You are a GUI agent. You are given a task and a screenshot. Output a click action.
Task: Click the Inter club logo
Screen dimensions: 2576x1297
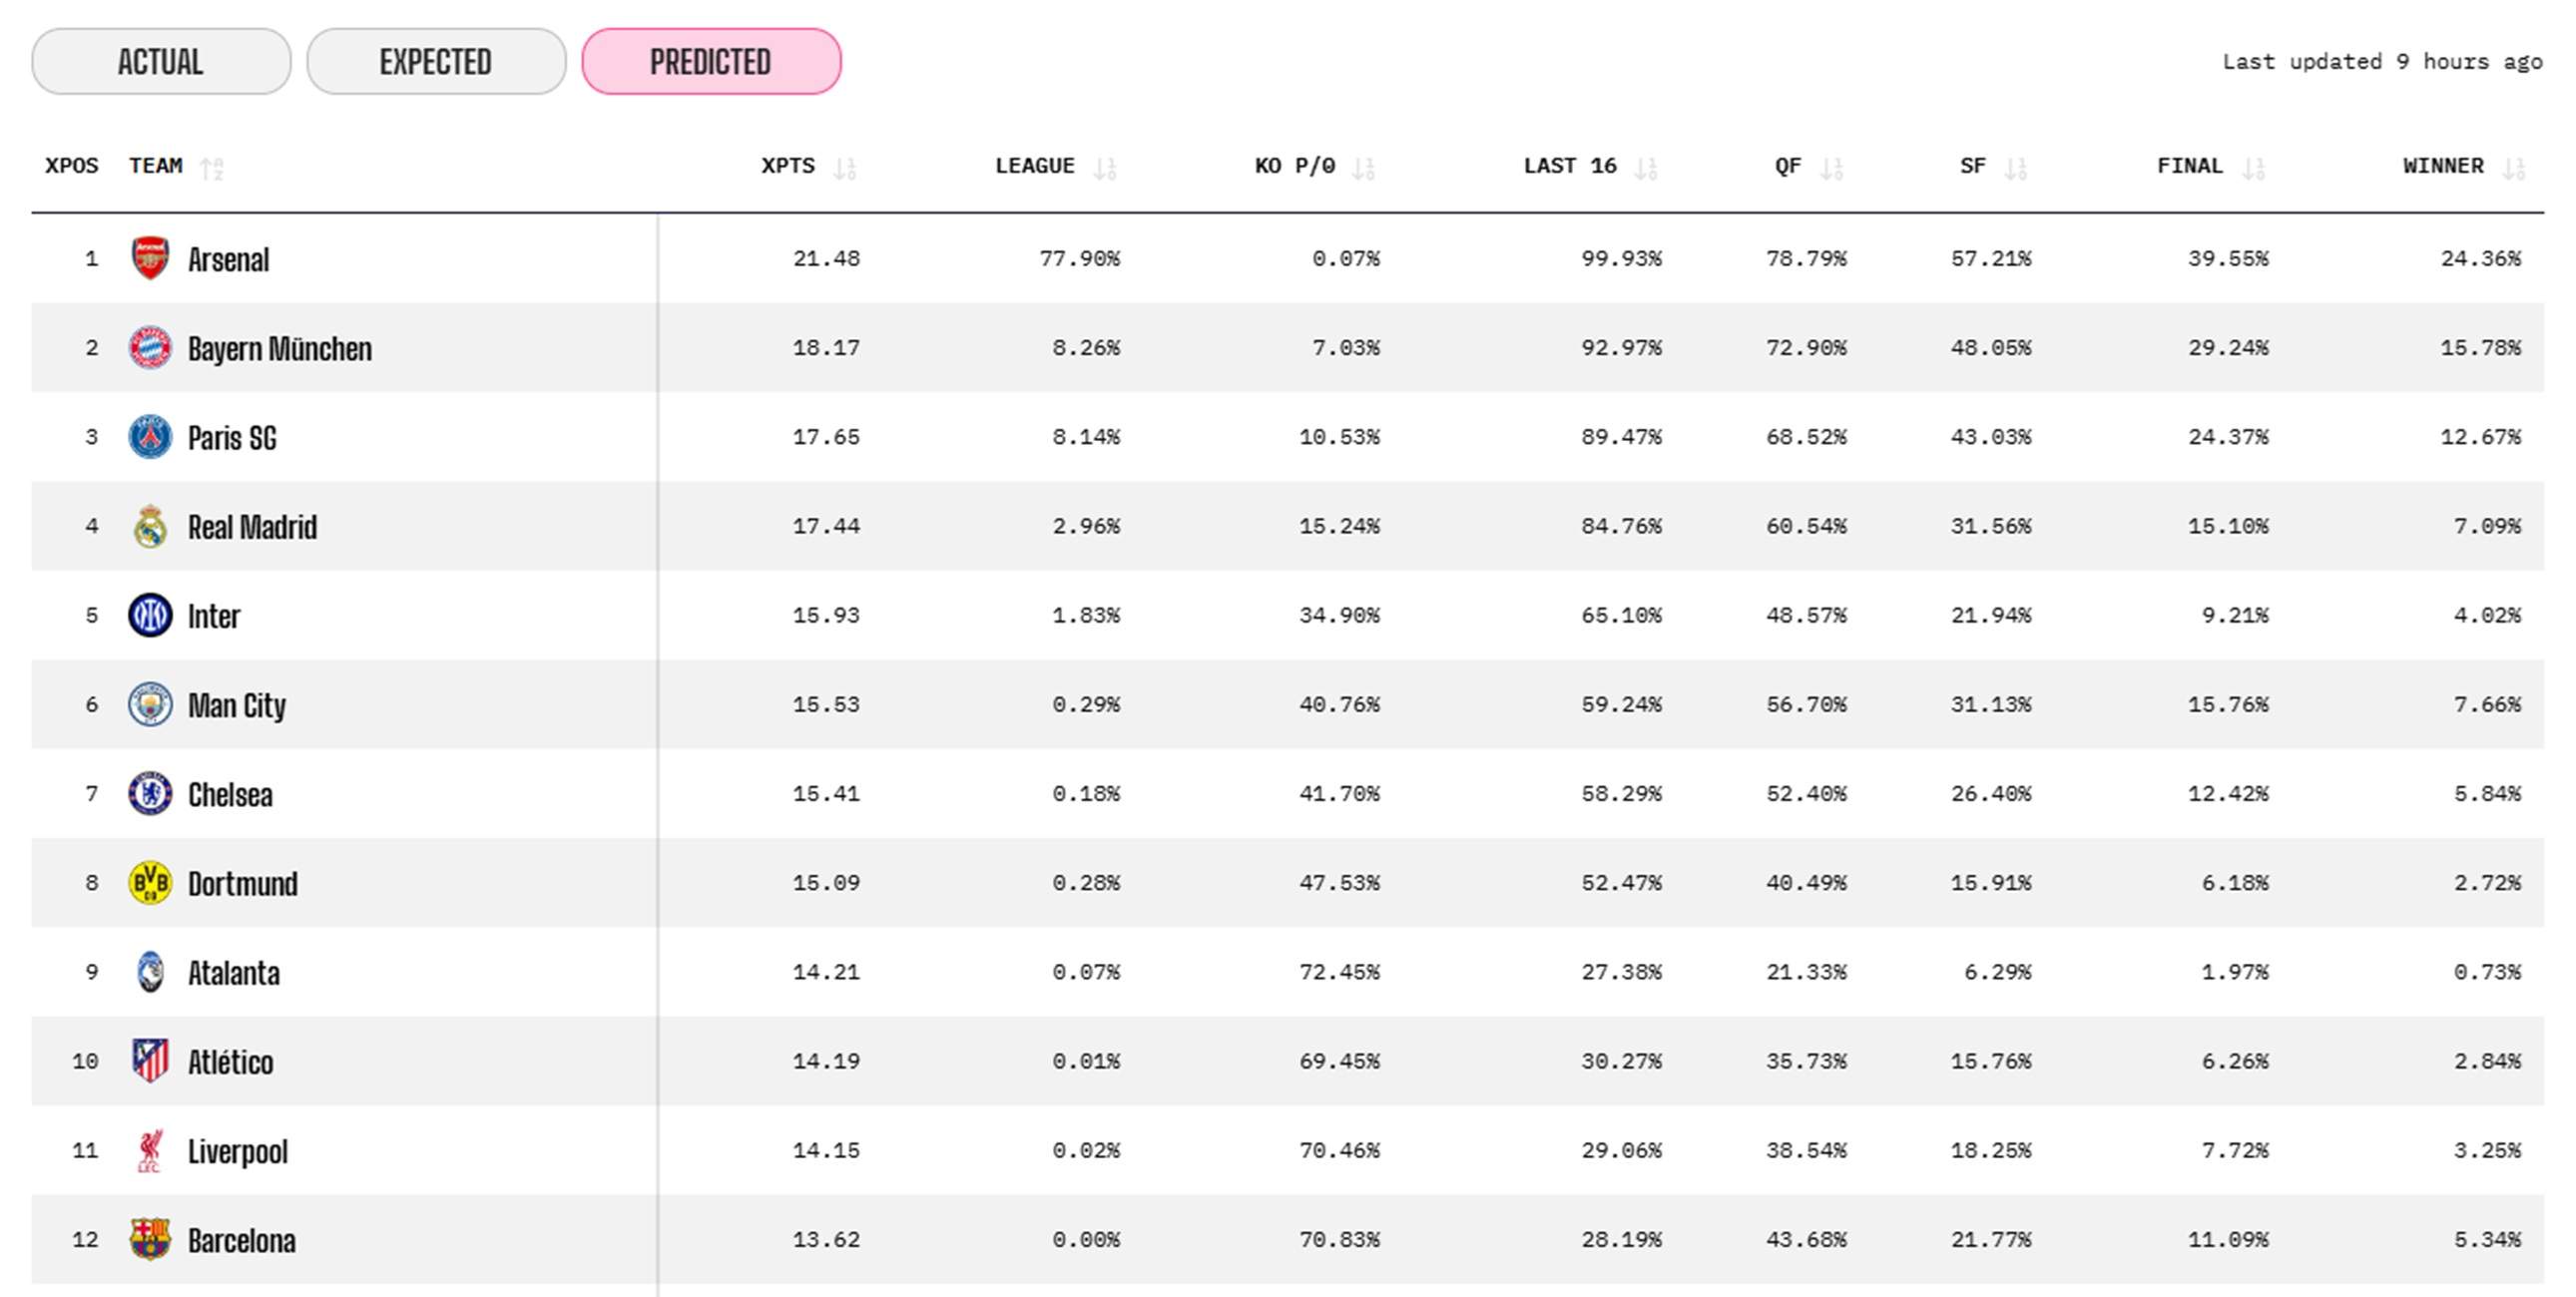(150, 616)
